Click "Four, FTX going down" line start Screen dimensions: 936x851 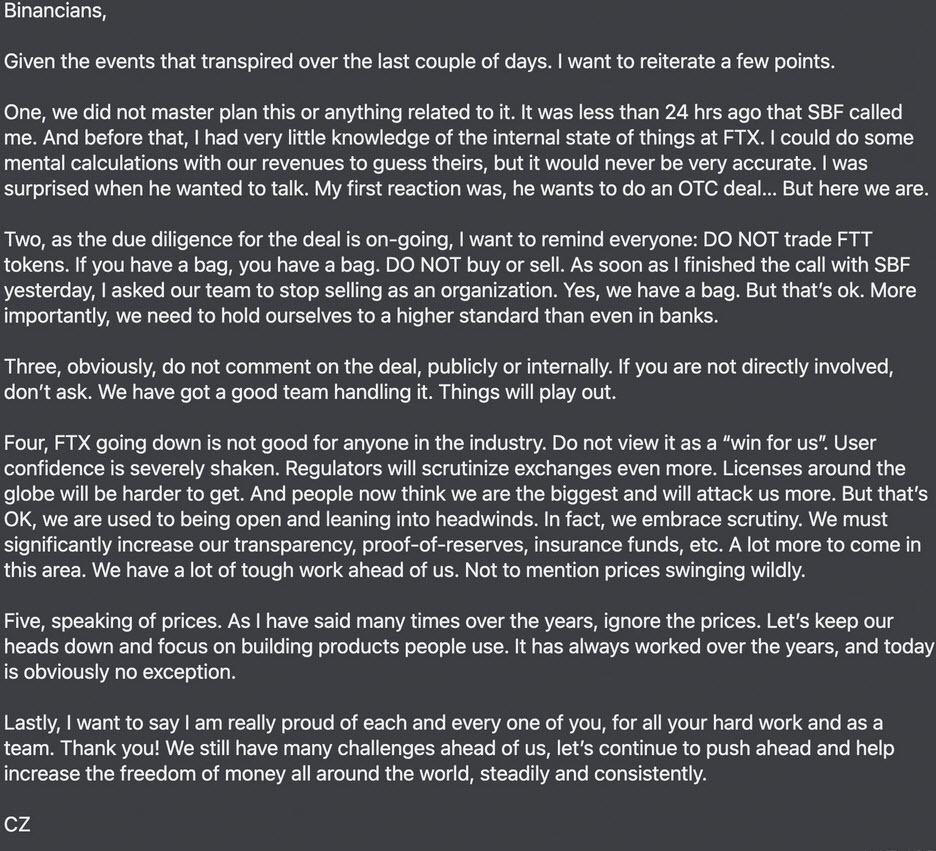106,443
